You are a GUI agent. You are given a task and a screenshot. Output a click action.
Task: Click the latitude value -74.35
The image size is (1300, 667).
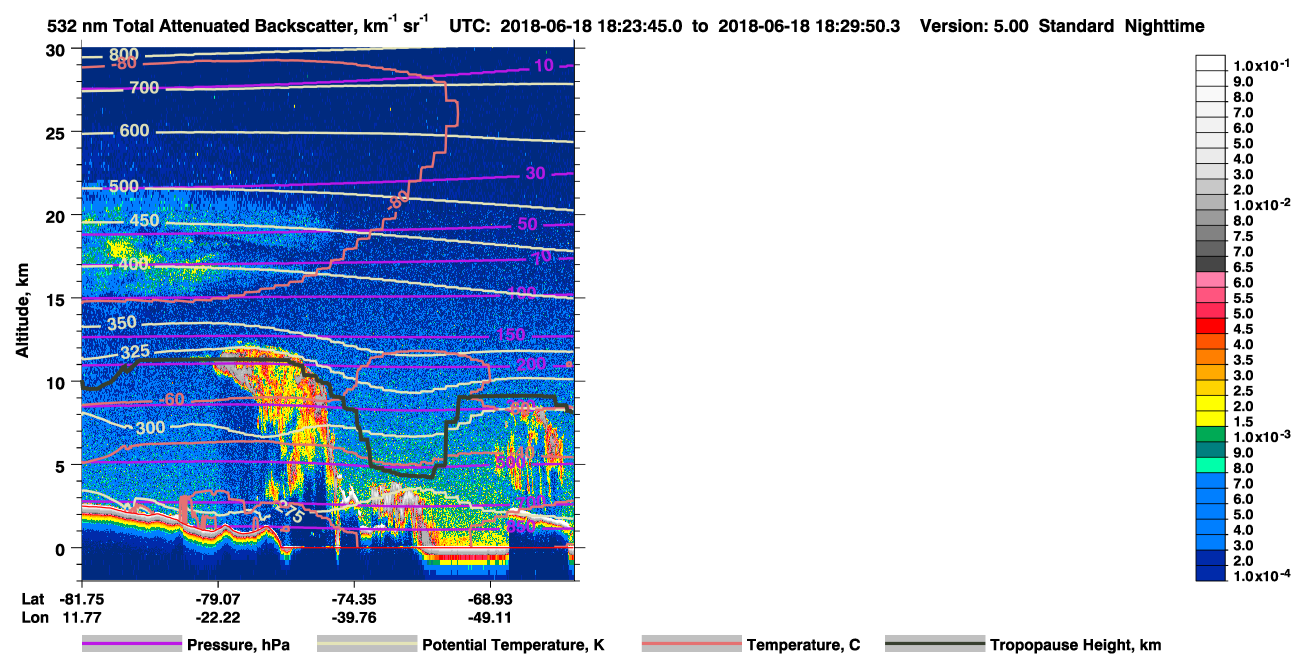[355, 599]
